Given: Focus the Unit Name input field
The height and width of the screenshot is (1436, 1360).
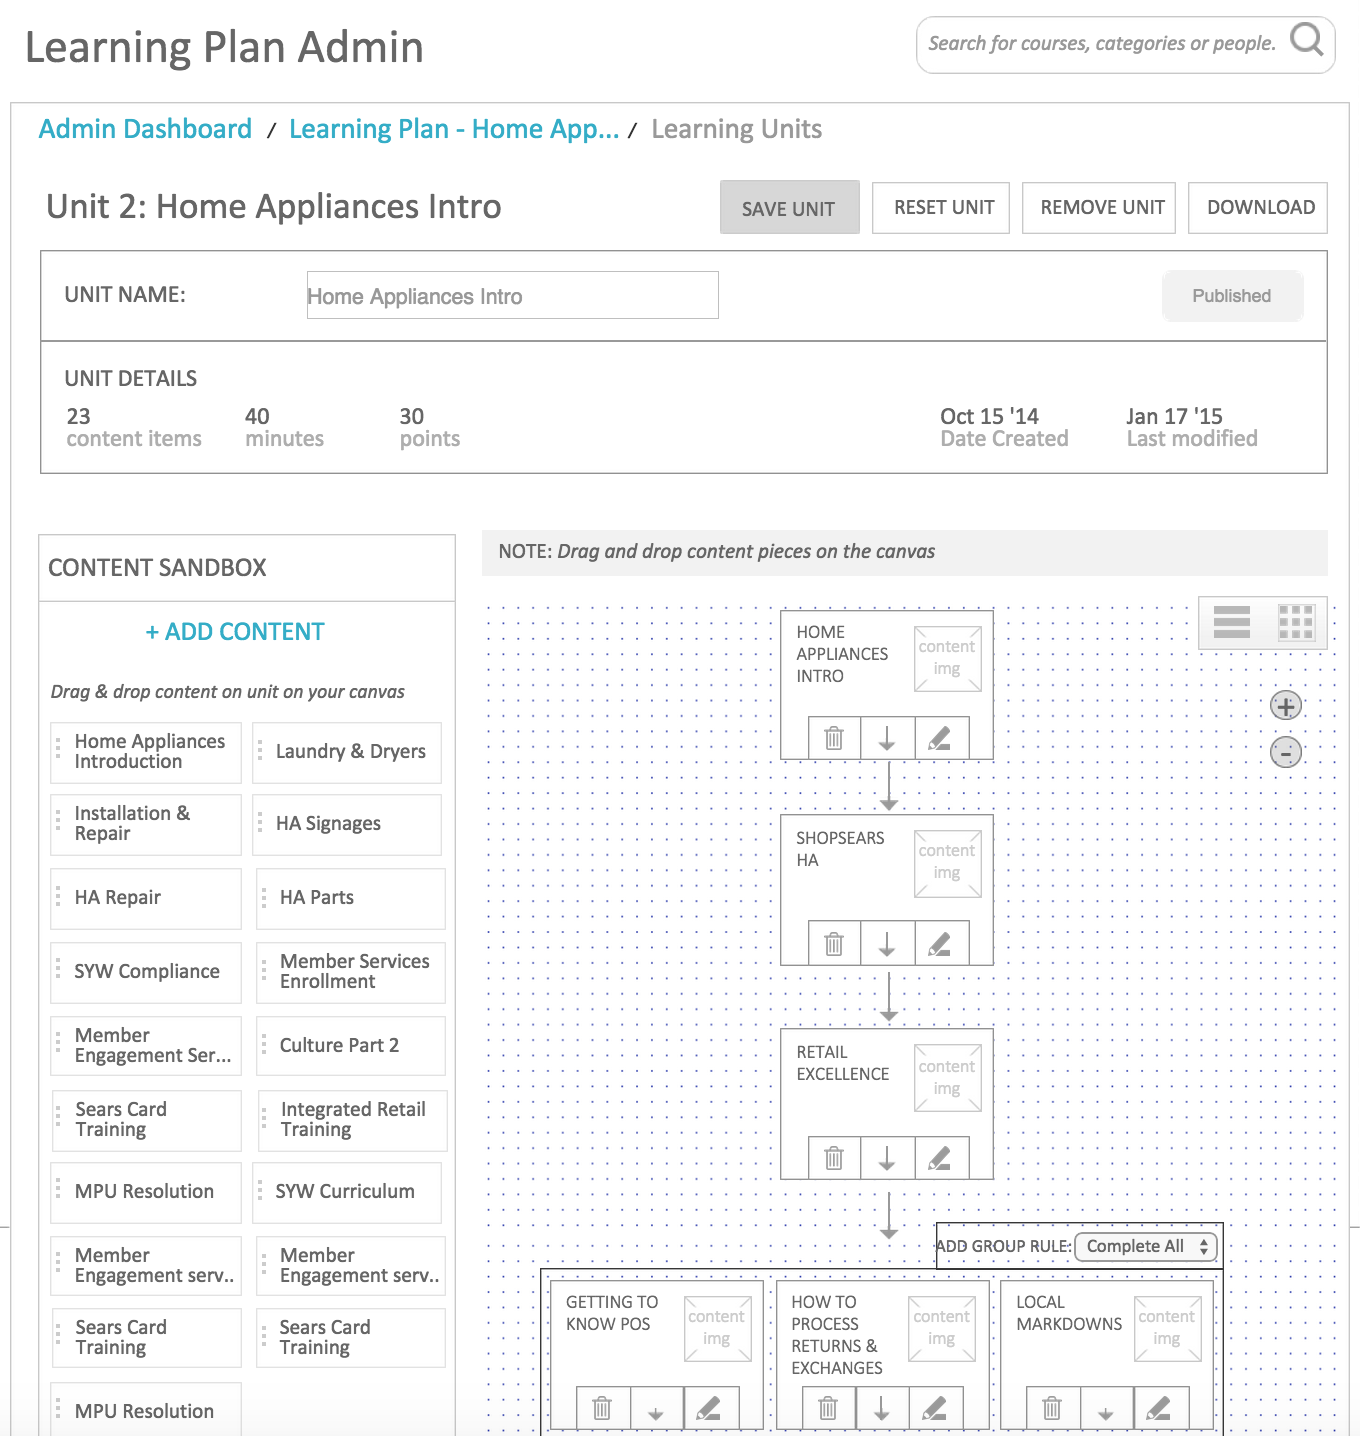Looking at the screenshot, I should tap(513, 295).
